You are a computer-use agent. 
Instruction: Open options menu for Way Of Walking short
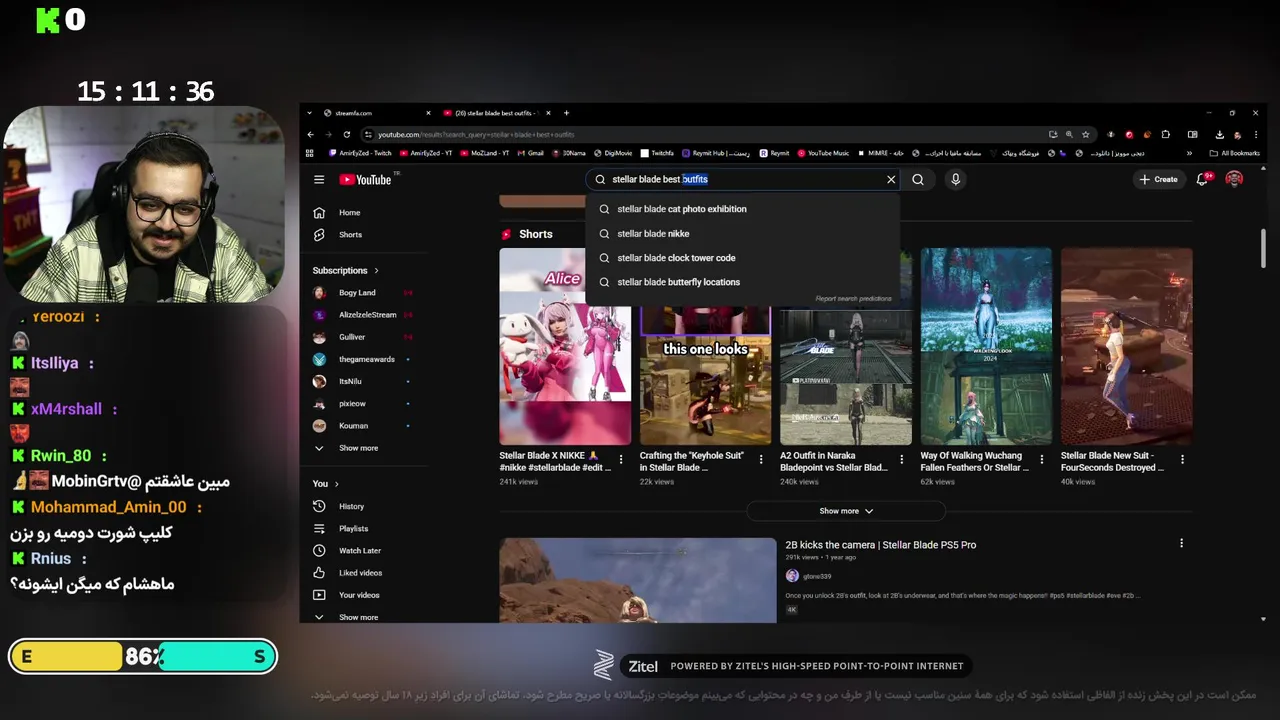click(1042, 460)
